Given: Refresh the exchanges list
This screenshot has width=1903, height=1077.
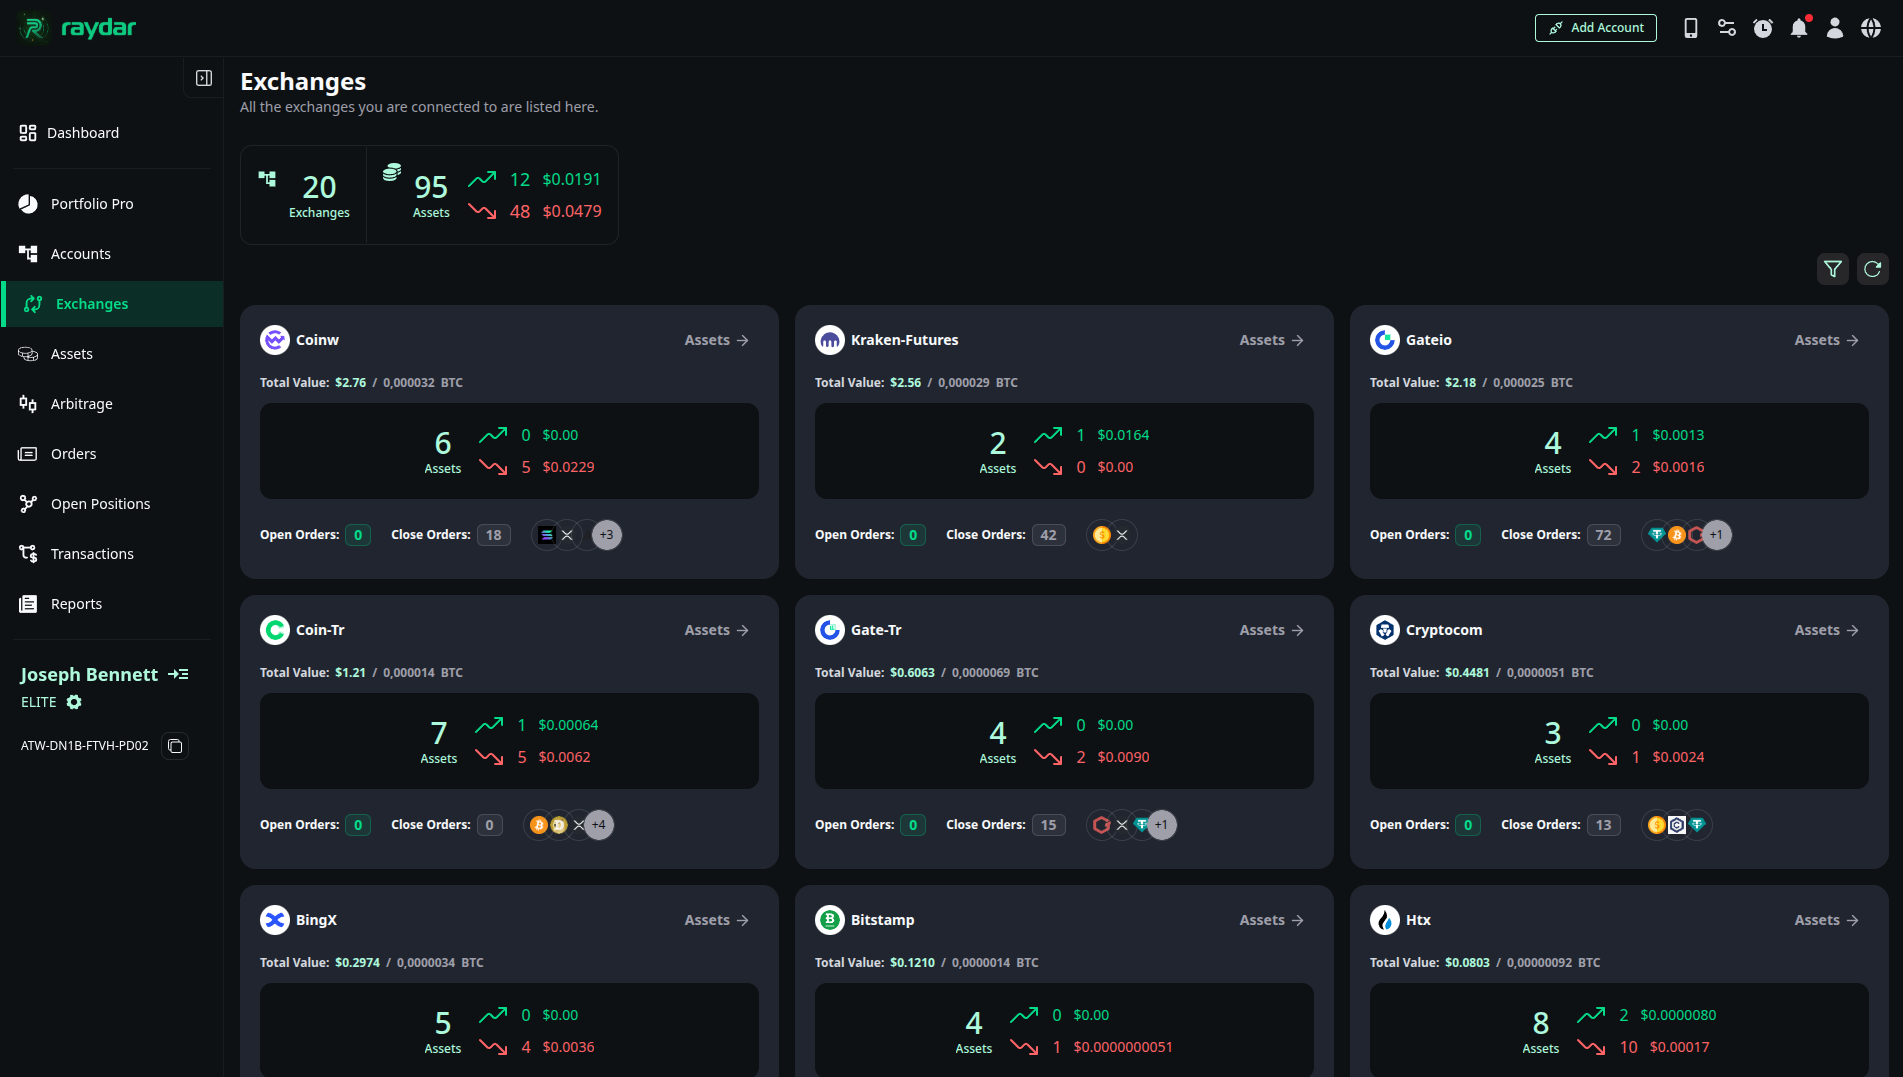Looking at the screenshot, I should (x=1872, y=269).
